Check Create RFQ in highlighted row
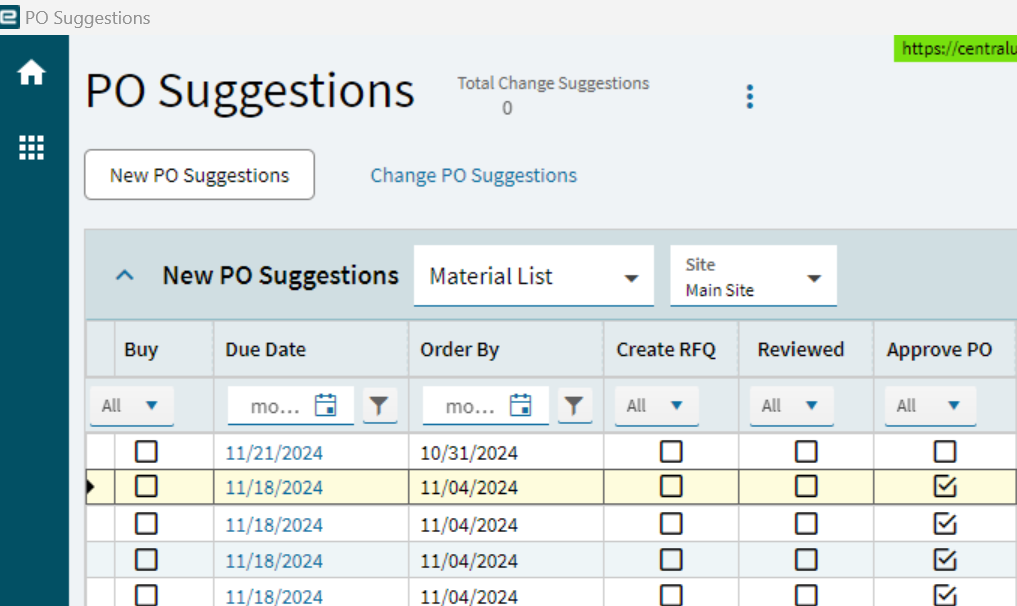This screenshot has width=1017, height=606. point(671,486)
